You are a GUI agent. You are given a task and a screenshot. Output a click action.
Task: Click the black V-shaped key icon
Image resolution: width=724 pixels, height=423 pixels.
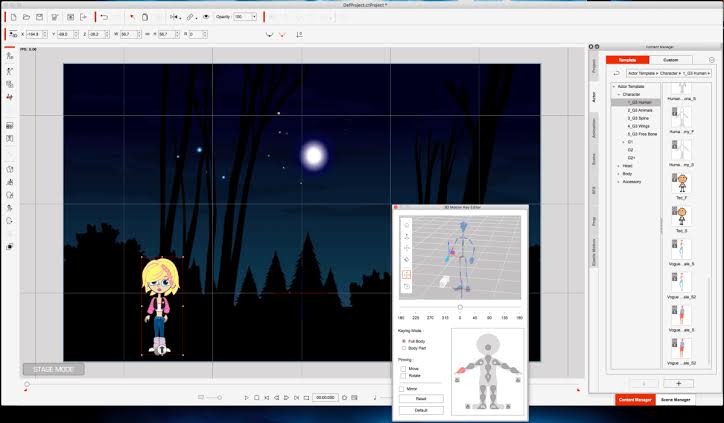click(270, 35)
